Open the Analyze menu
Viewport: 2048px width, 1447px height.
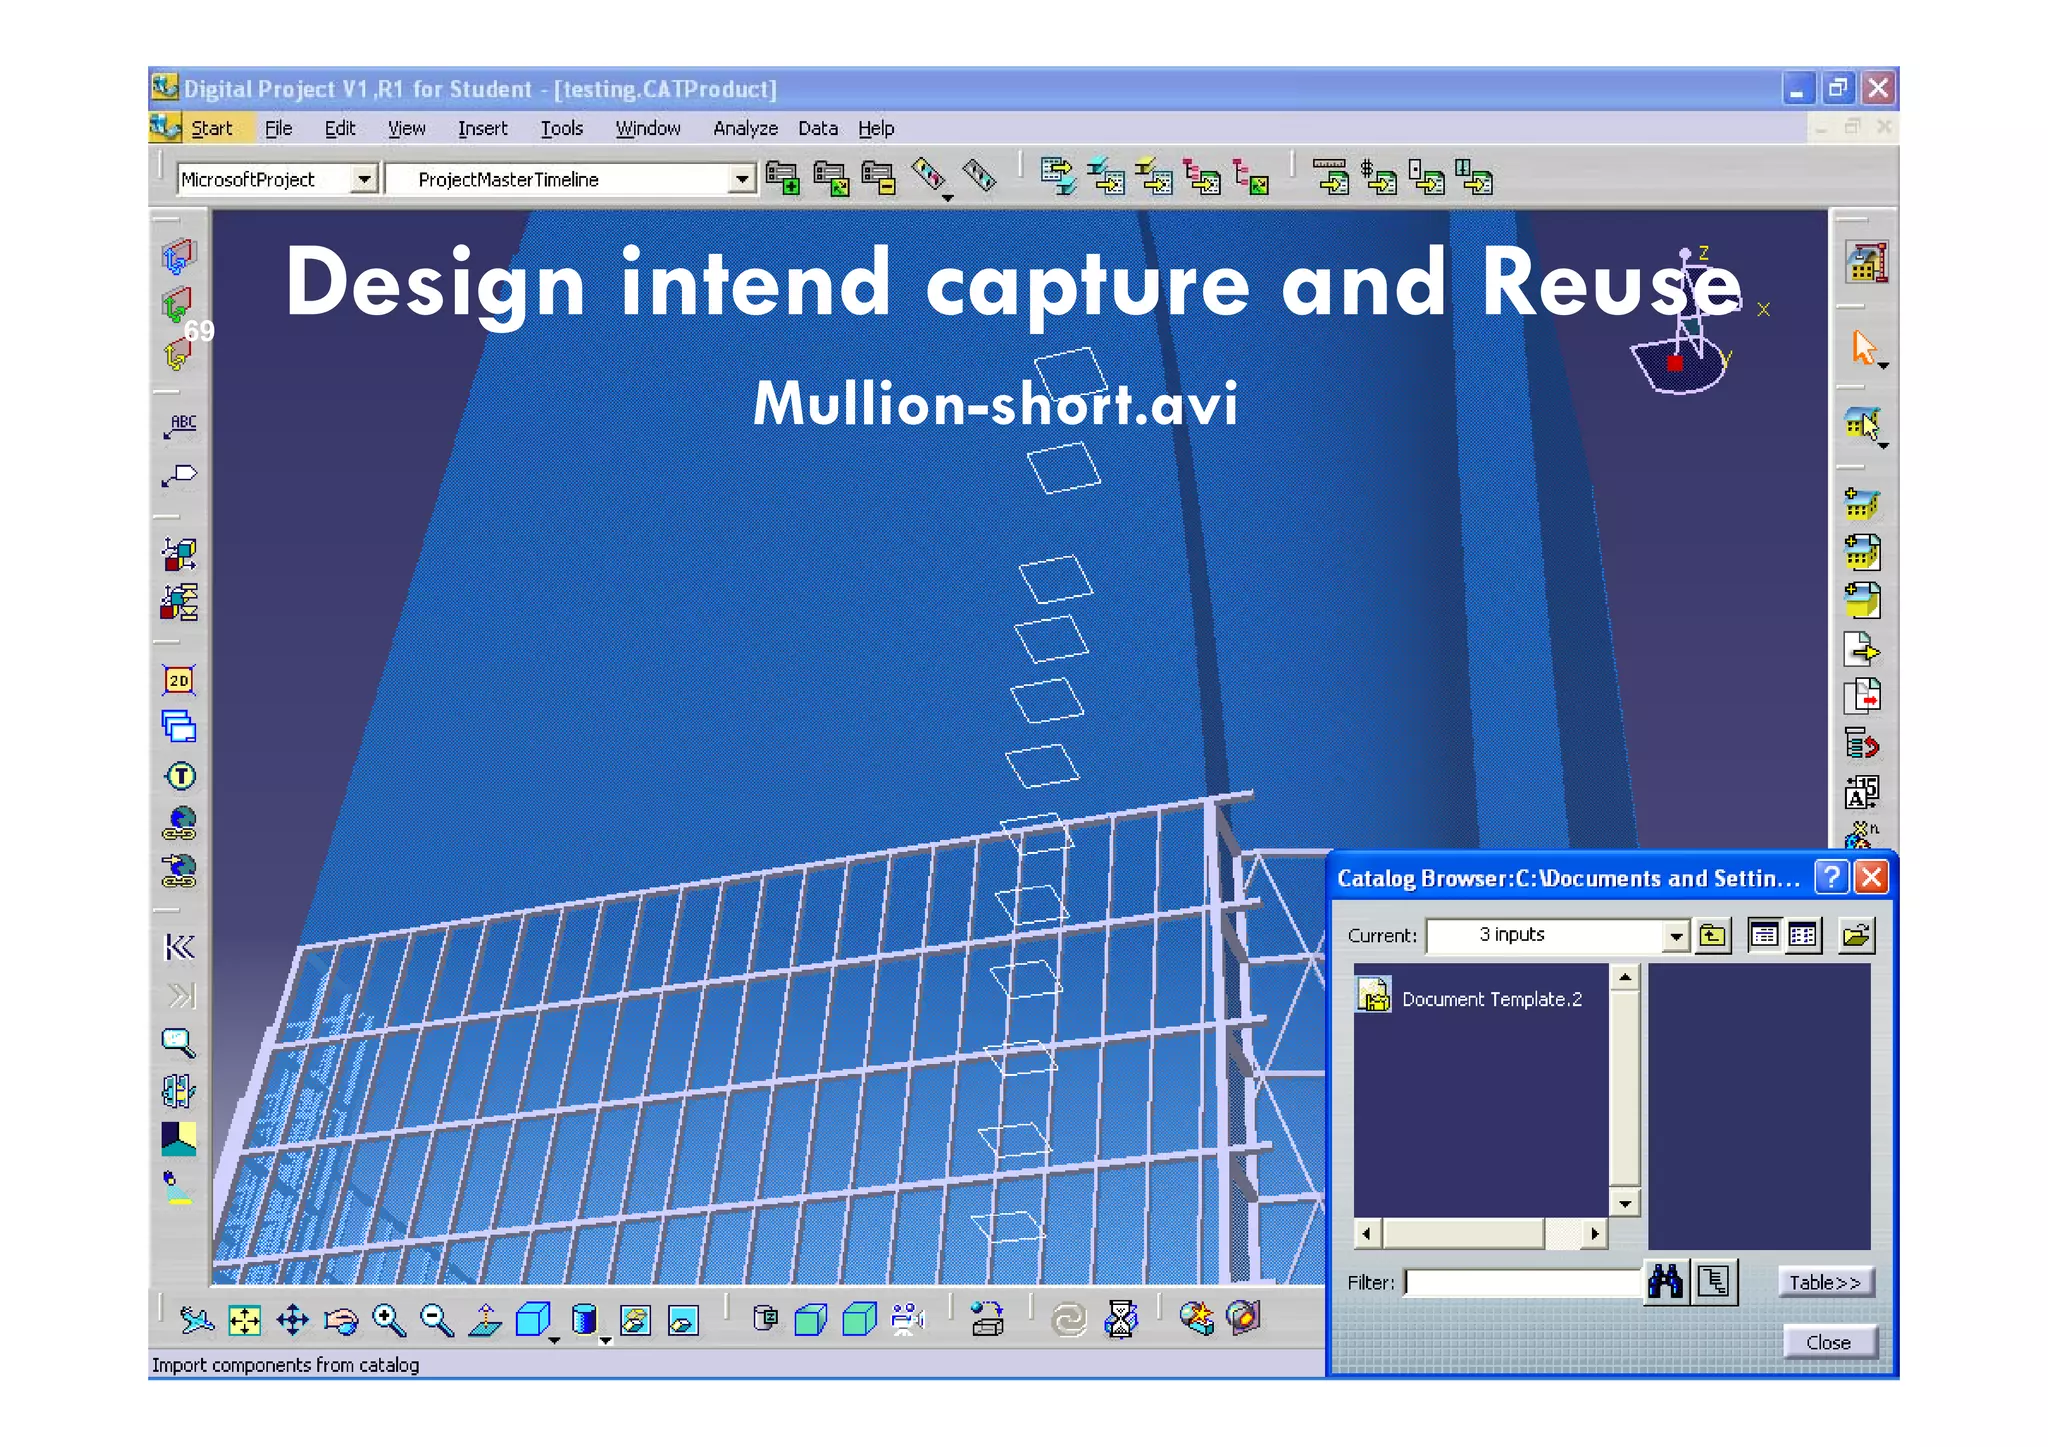pyautogui.click(x=745, y=129)
